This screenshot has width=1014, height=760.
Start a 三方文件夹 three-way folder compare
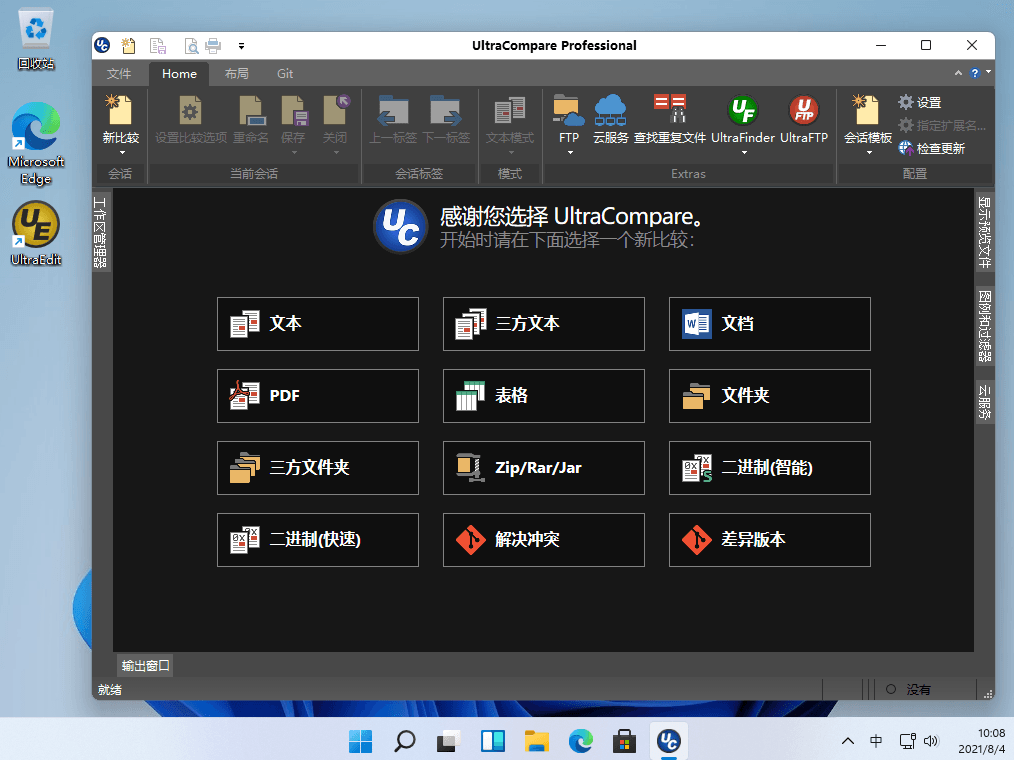tap(318, 468)
